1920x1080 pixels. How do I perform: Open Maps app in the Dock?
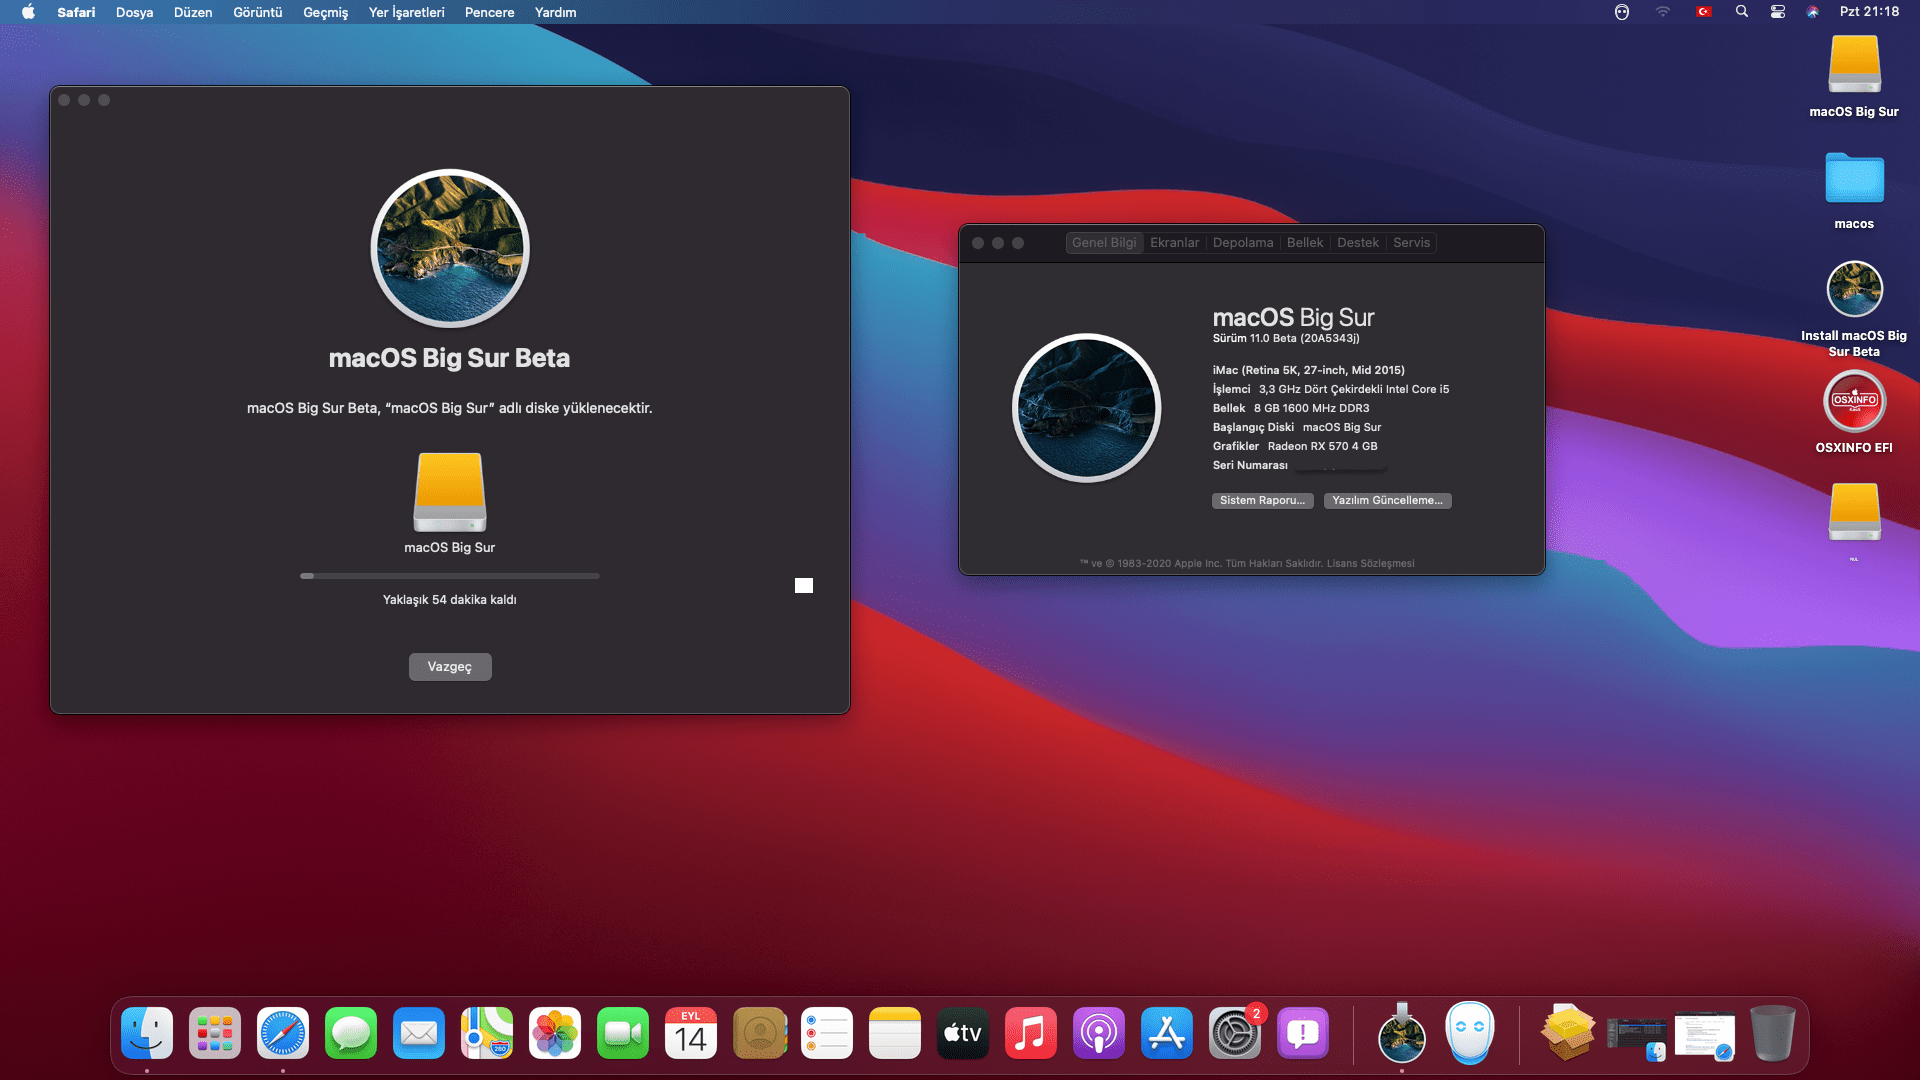(487, 1033)
